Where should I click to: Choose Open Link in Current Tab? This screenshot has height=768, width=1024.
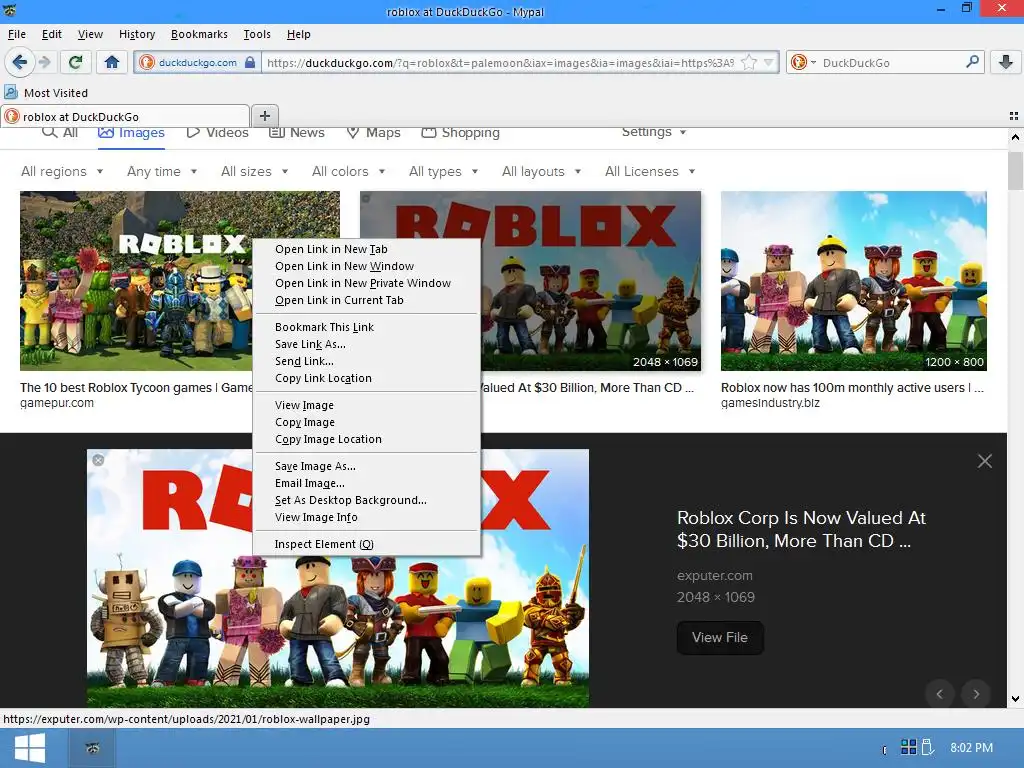click(x=366, y=300)
